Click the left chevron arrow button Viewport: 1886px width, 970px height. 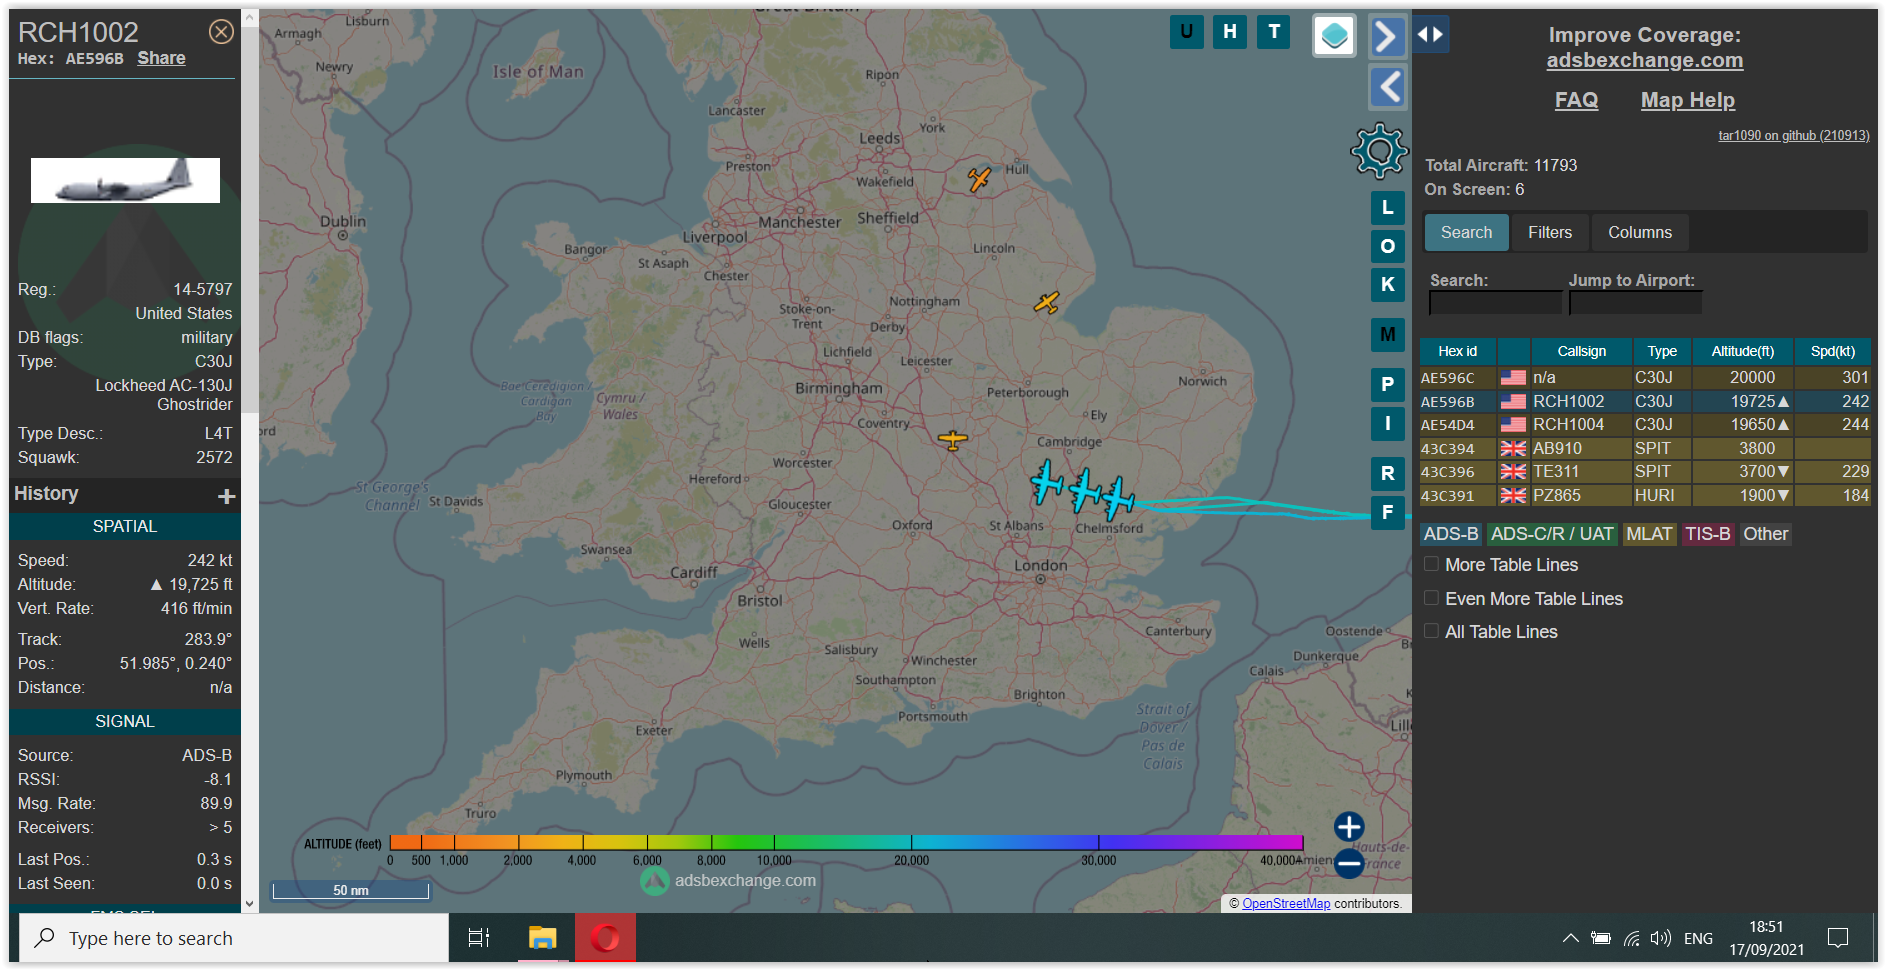1387,87
